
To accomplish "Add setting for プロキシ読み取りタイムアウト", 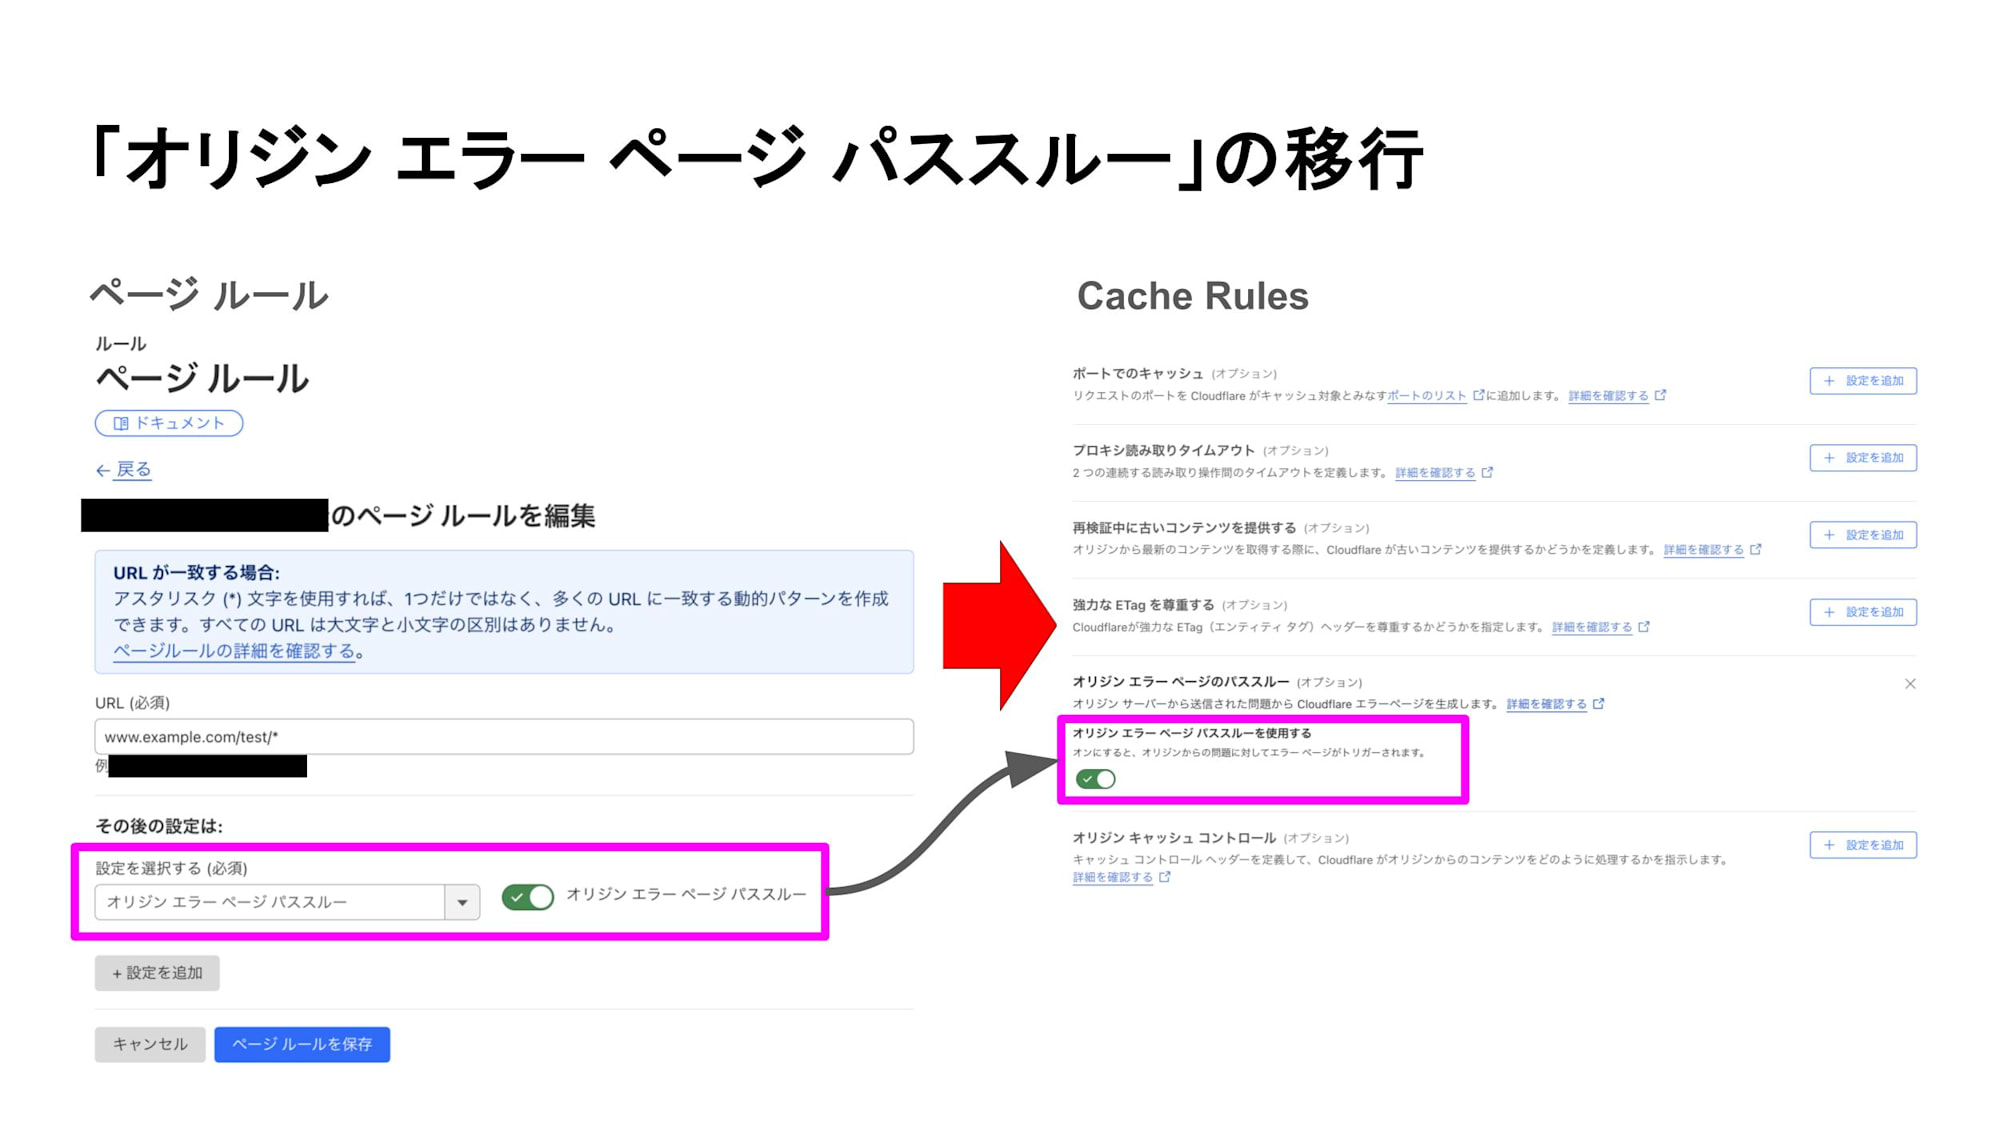I will 1863,458.
